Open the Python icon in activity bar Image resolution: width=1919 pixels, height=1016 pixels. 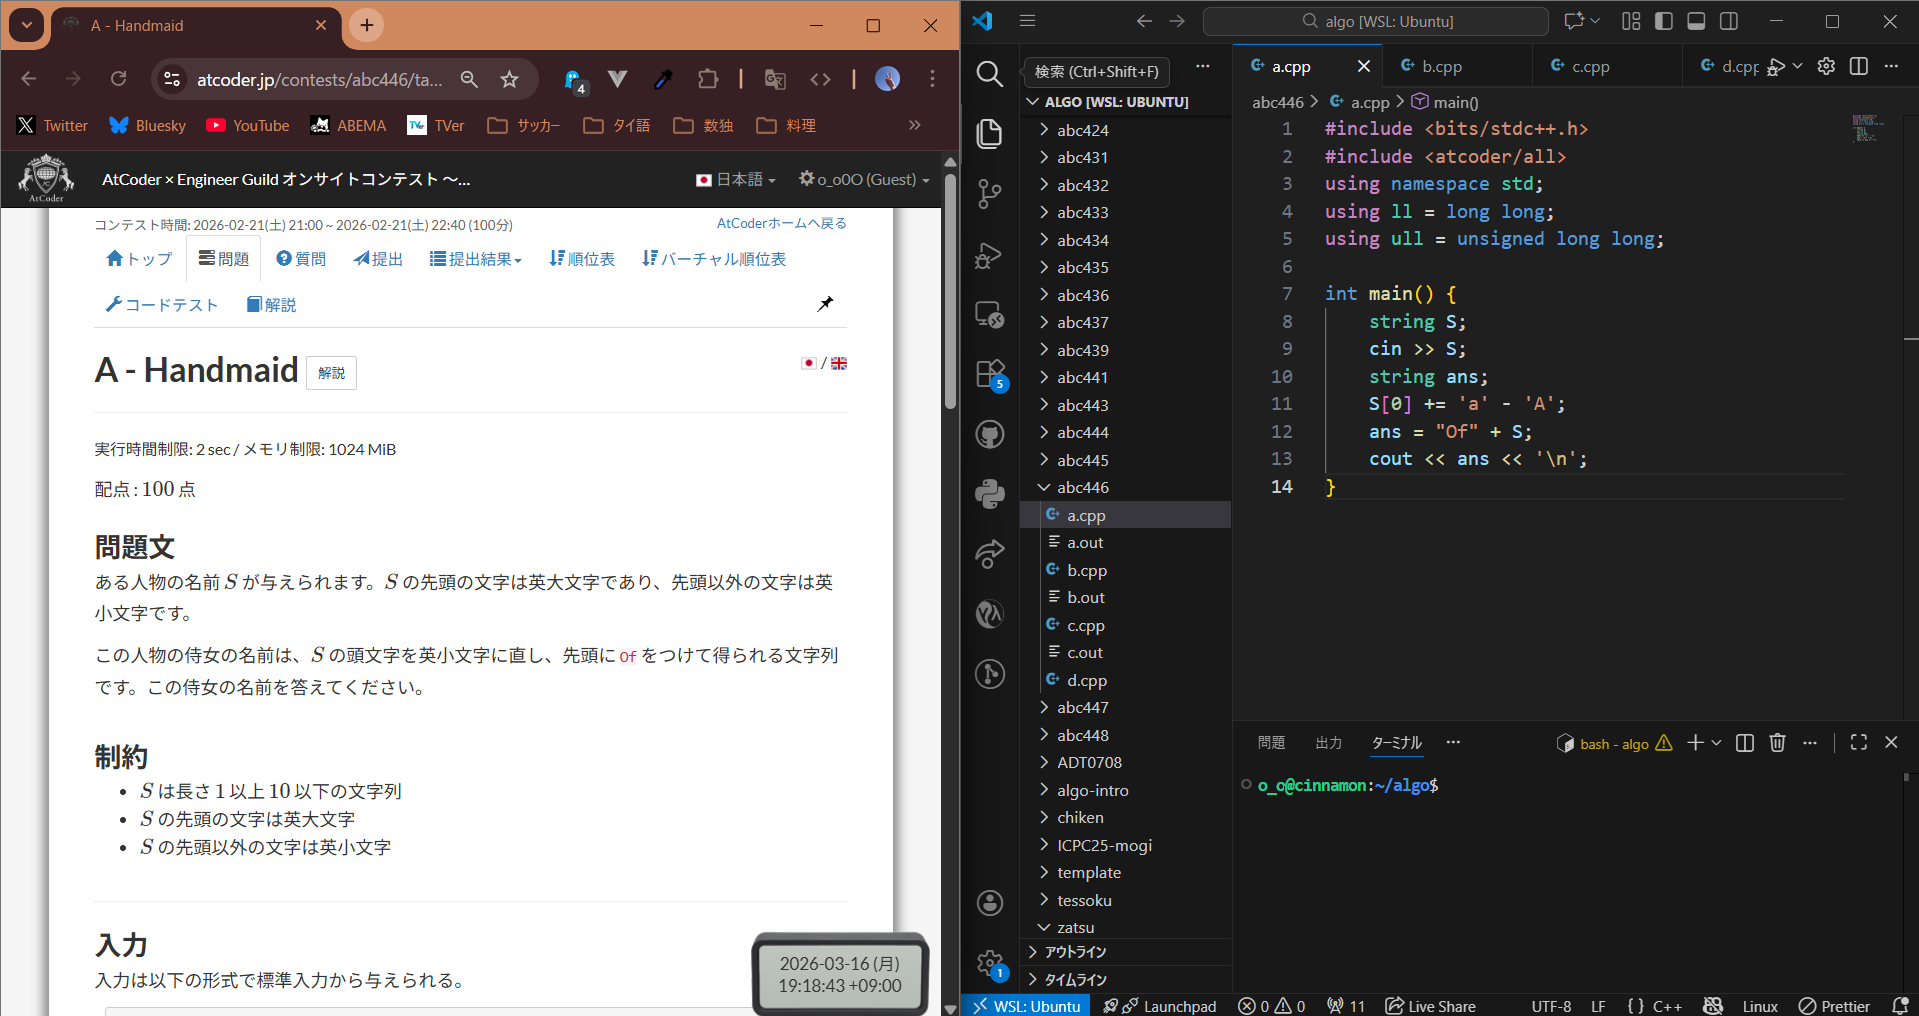pos(989,493)
